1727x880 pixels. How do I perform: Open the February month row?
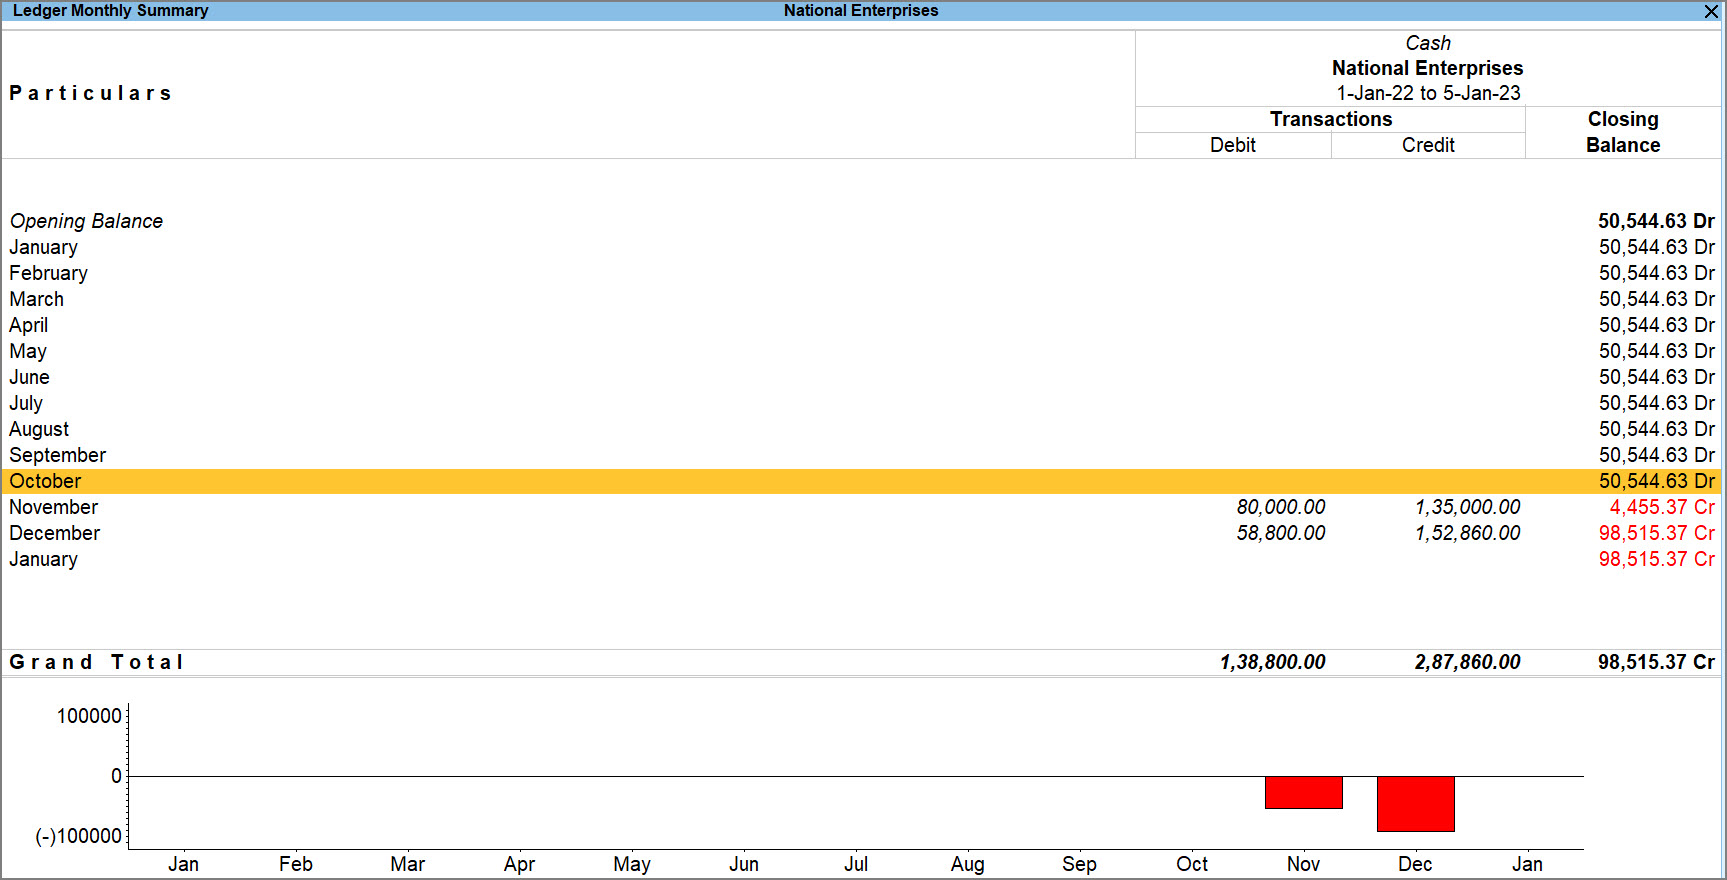click(x=862, y=273)
